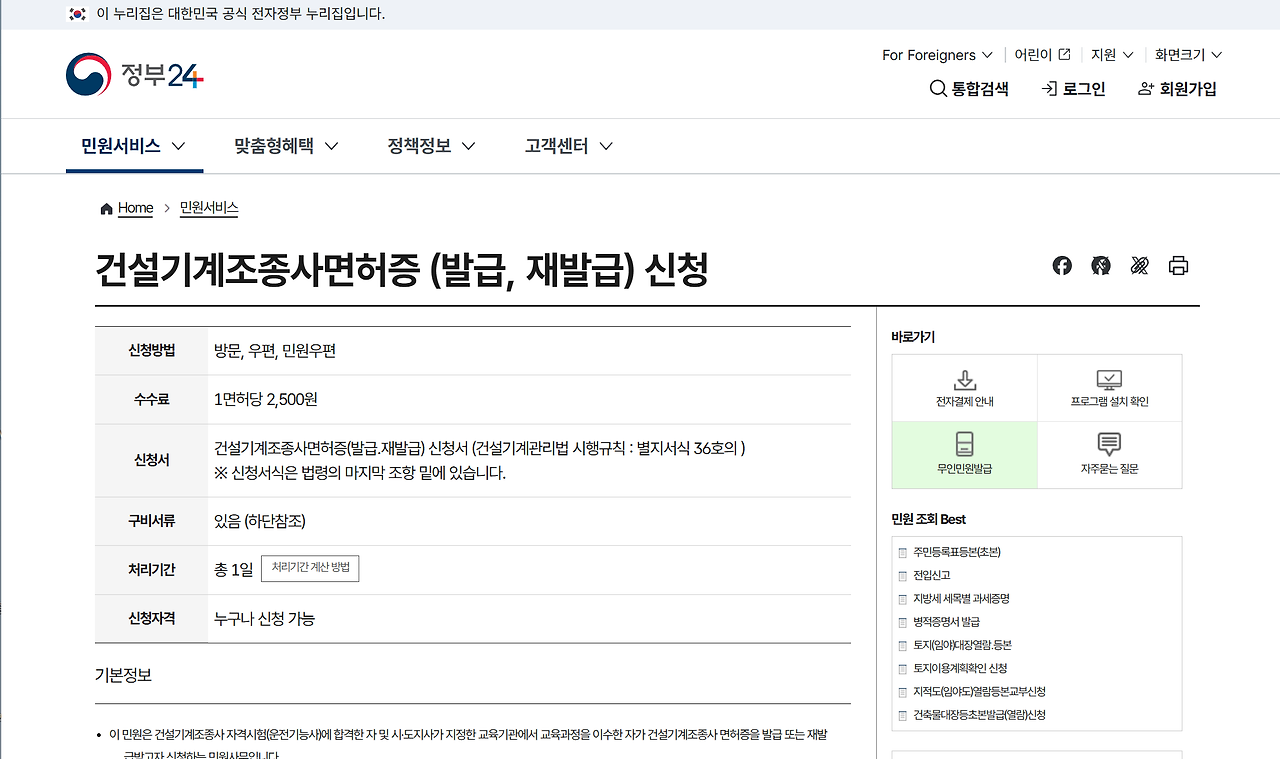
Task: Click external link icon beside 어린이
Action: [1065, 55]
